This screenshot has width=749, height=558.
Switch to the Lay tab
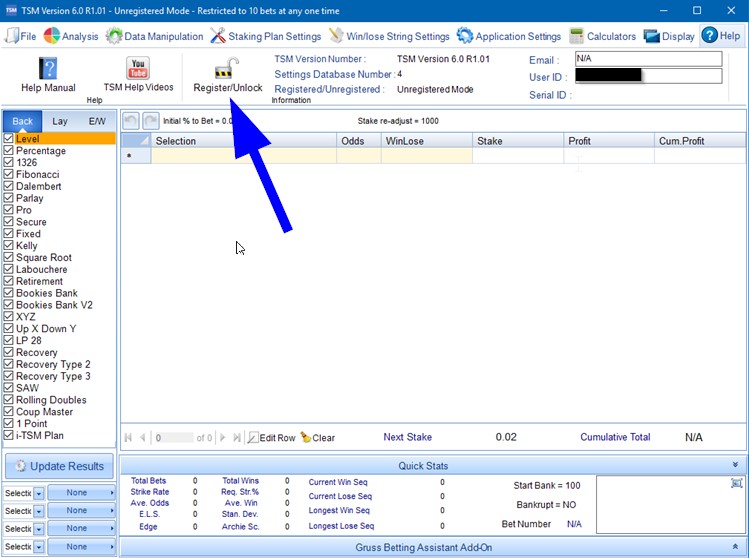[60, 121]
